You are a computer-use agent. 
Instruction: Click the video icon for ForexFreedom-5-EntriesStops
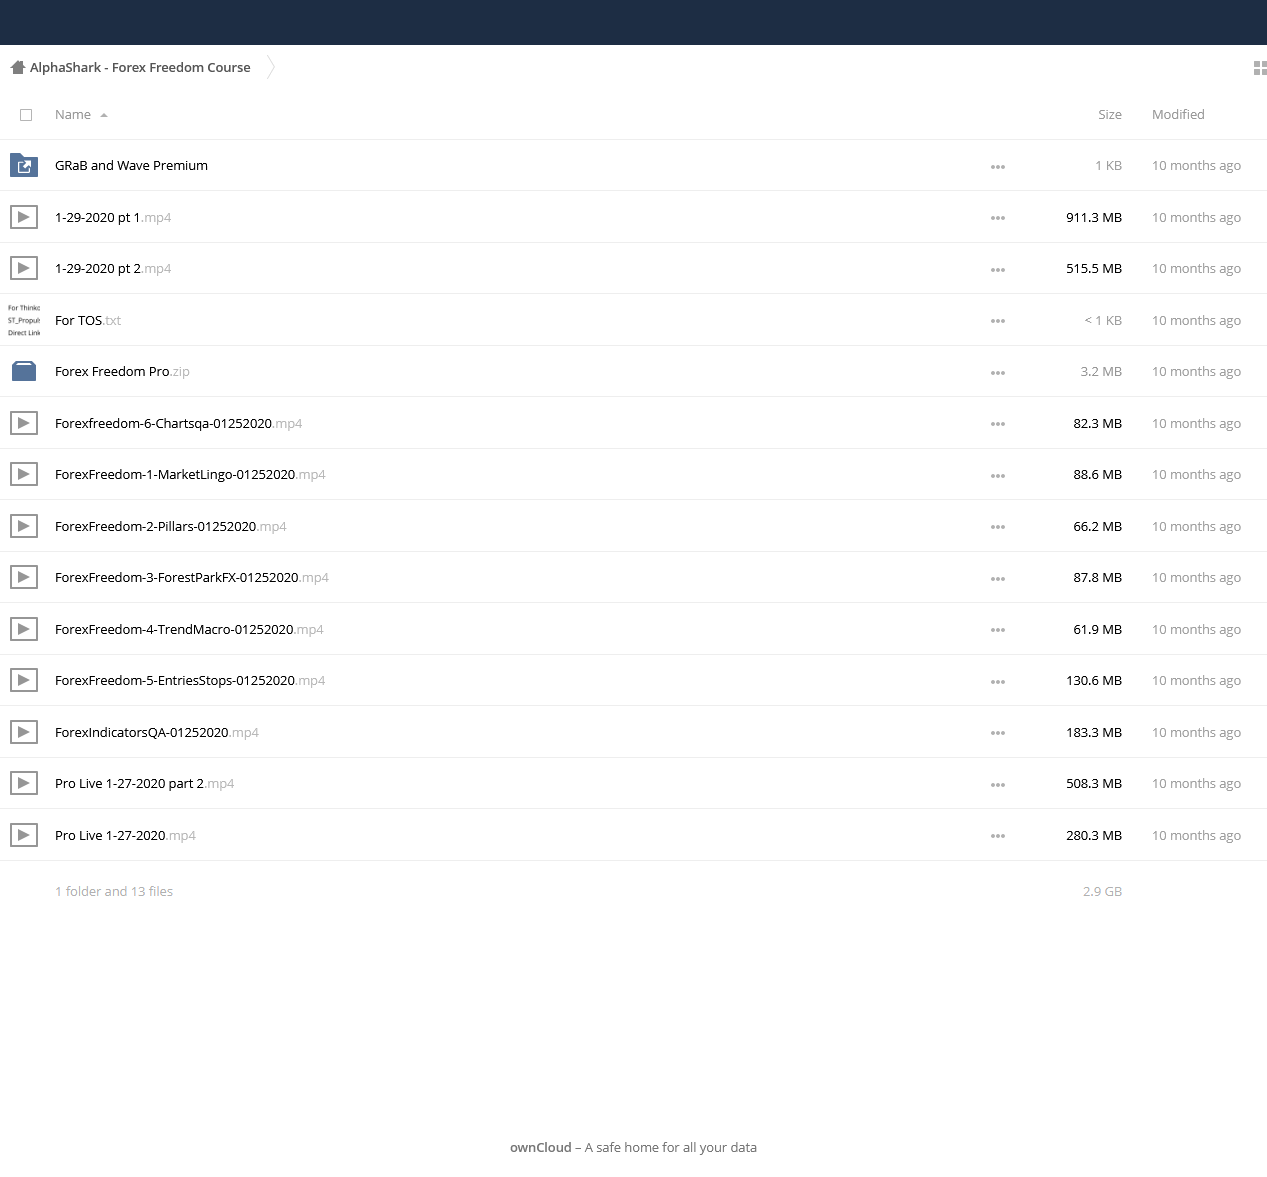tap(24, 681)
